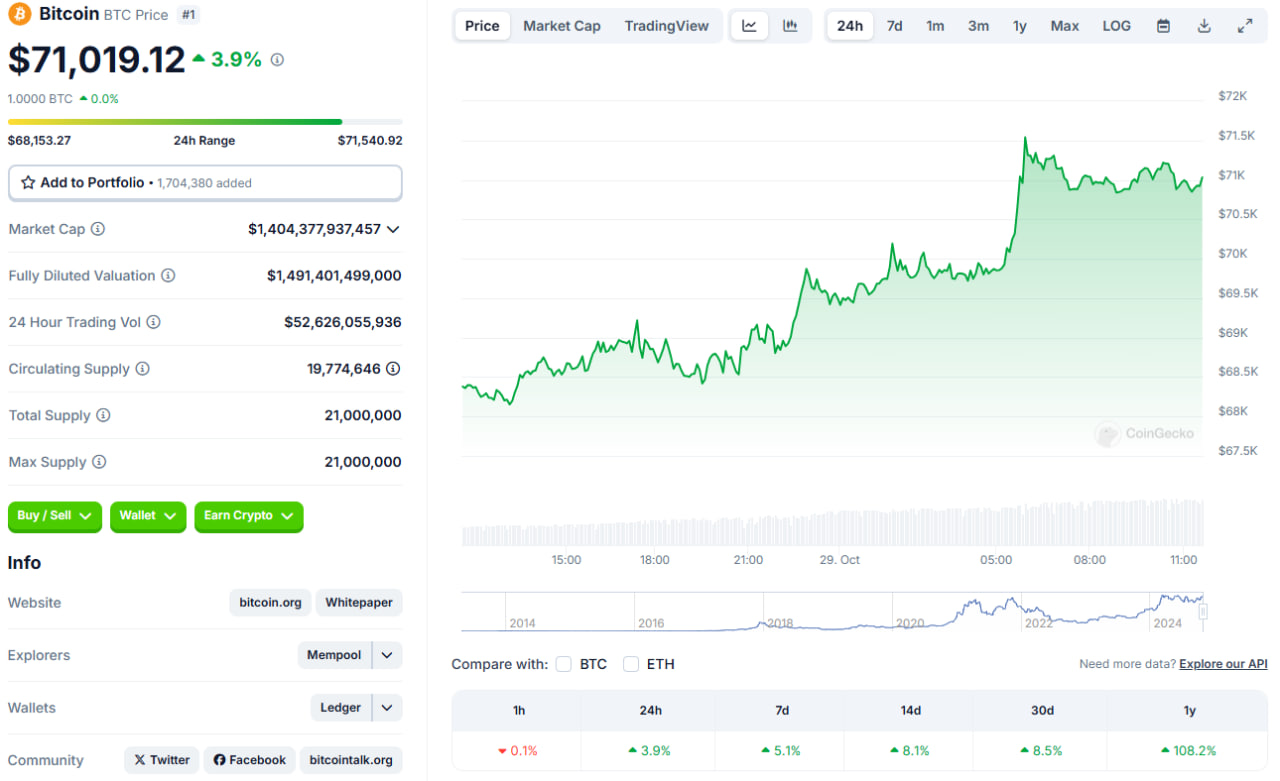Select the 7d time range
The height and width of the screenshot is (781, 1280).
[895, 26]
